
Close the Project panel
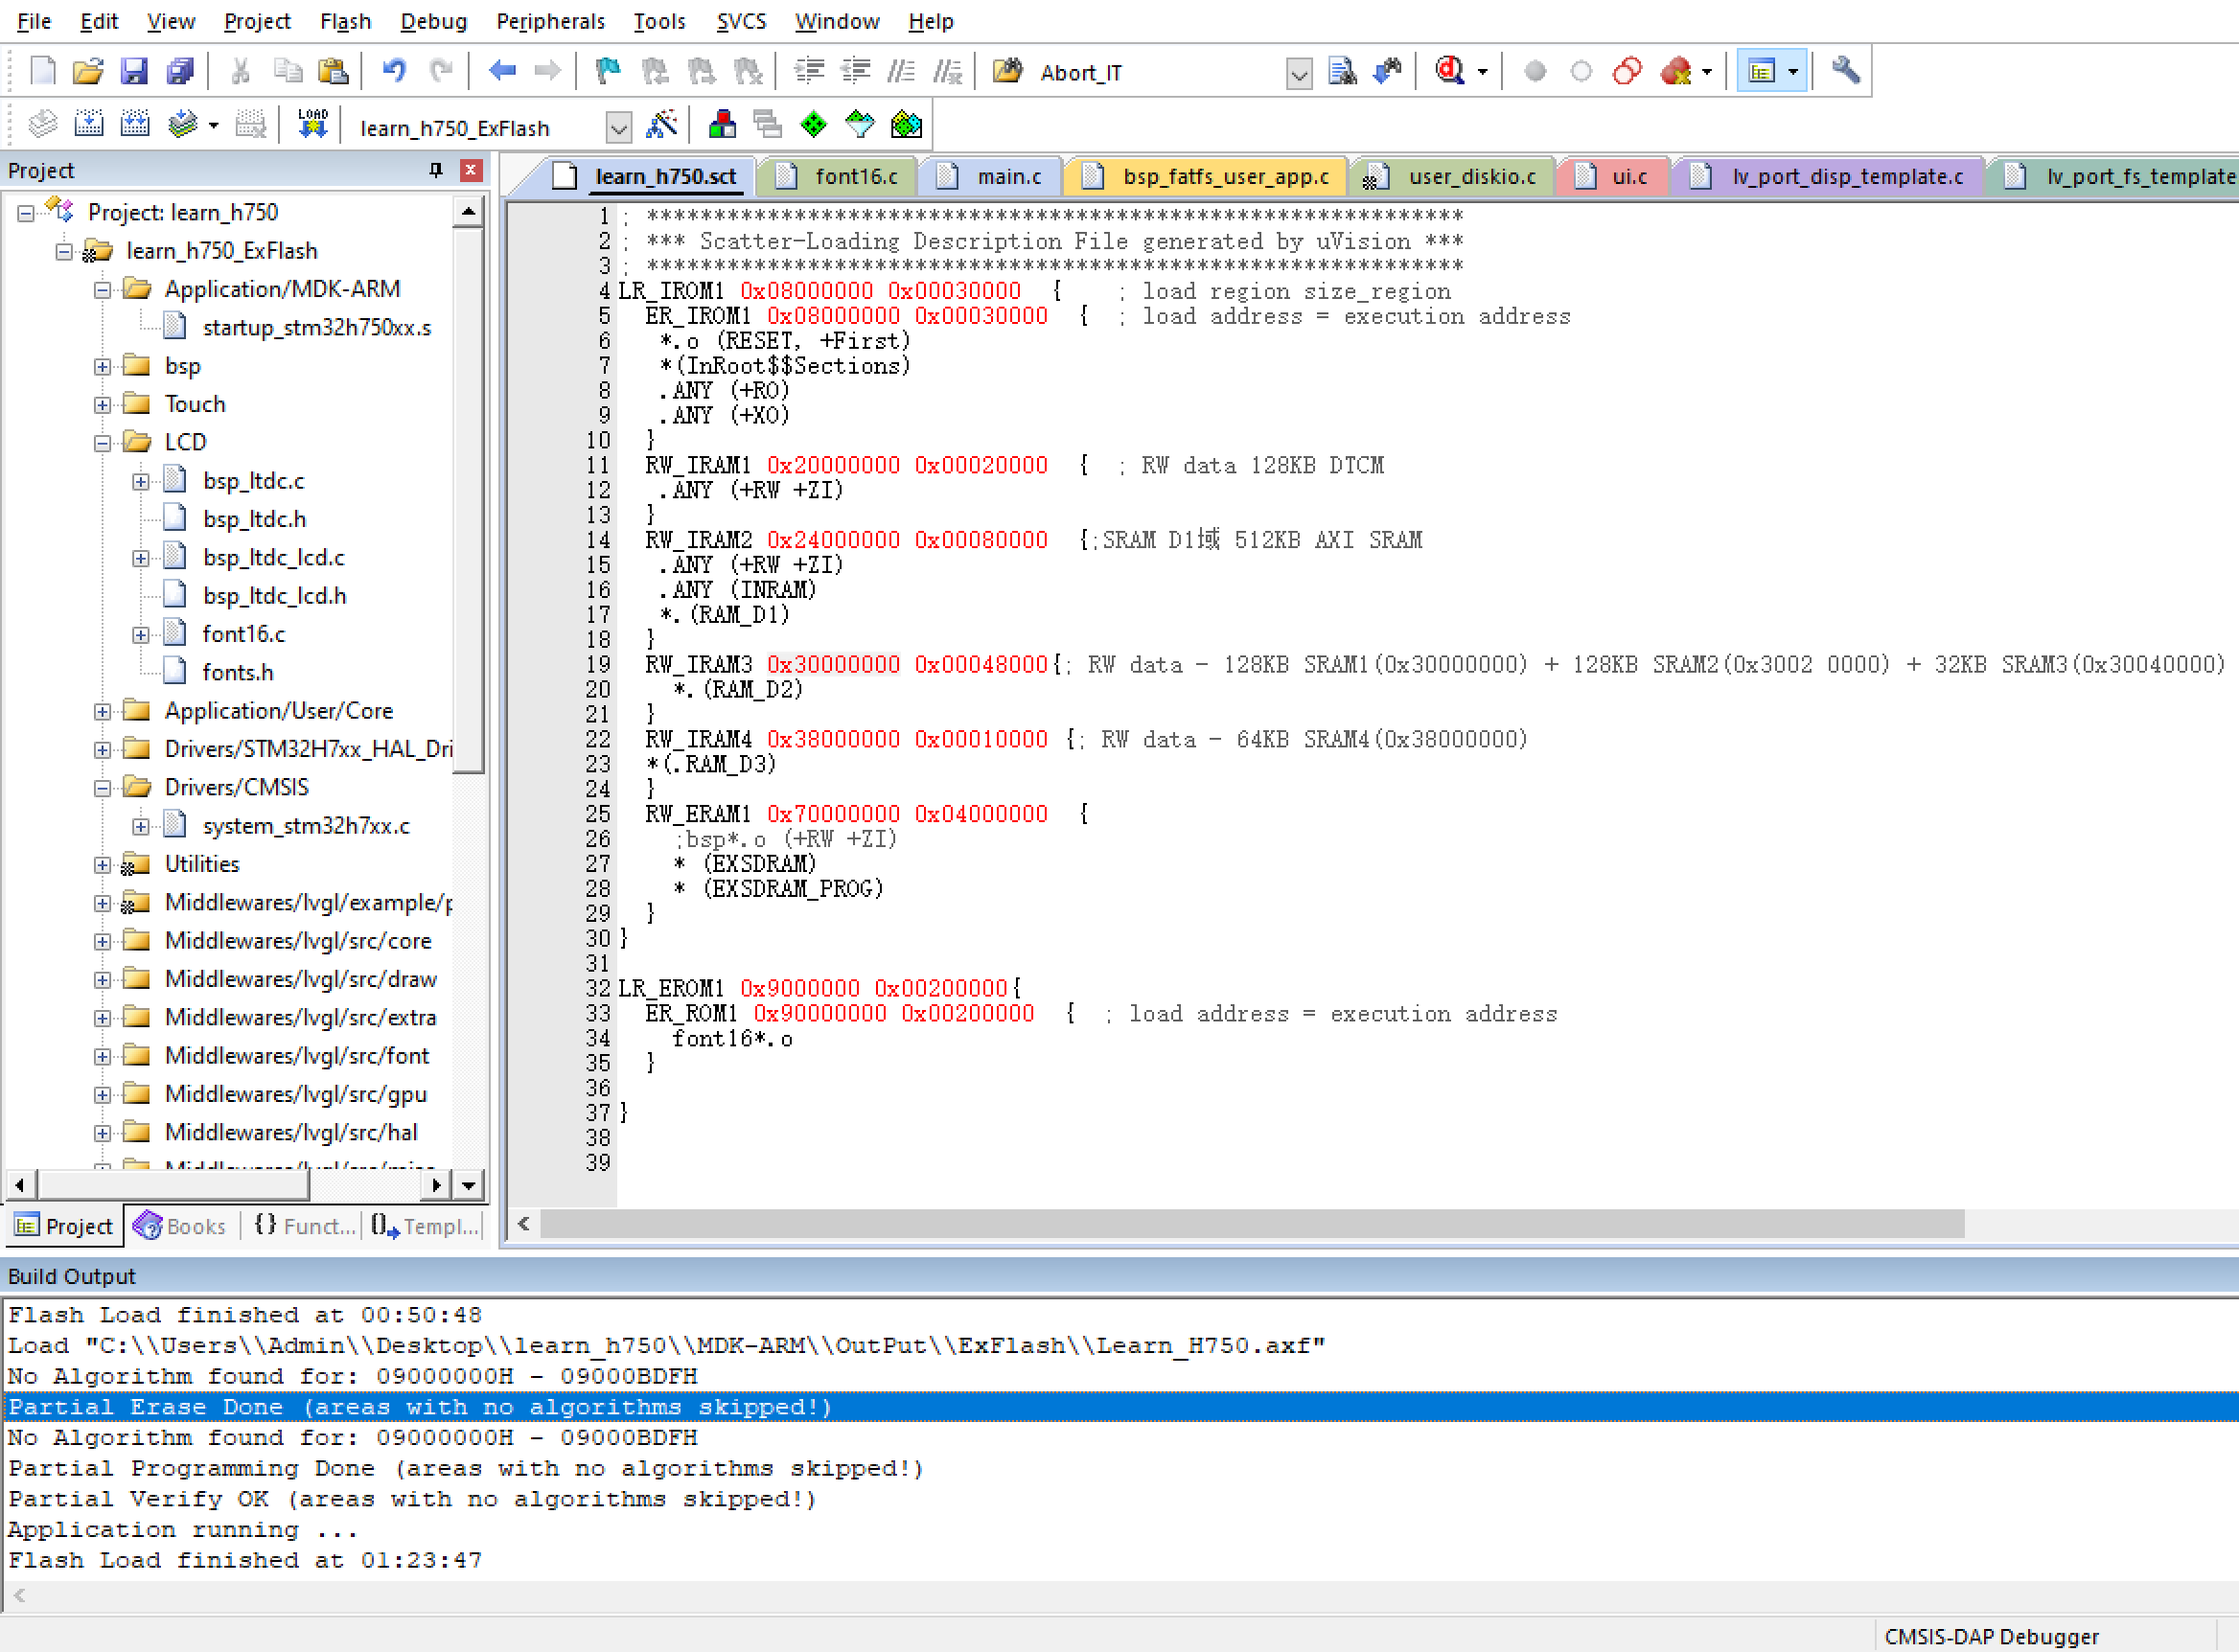(470, 170)
